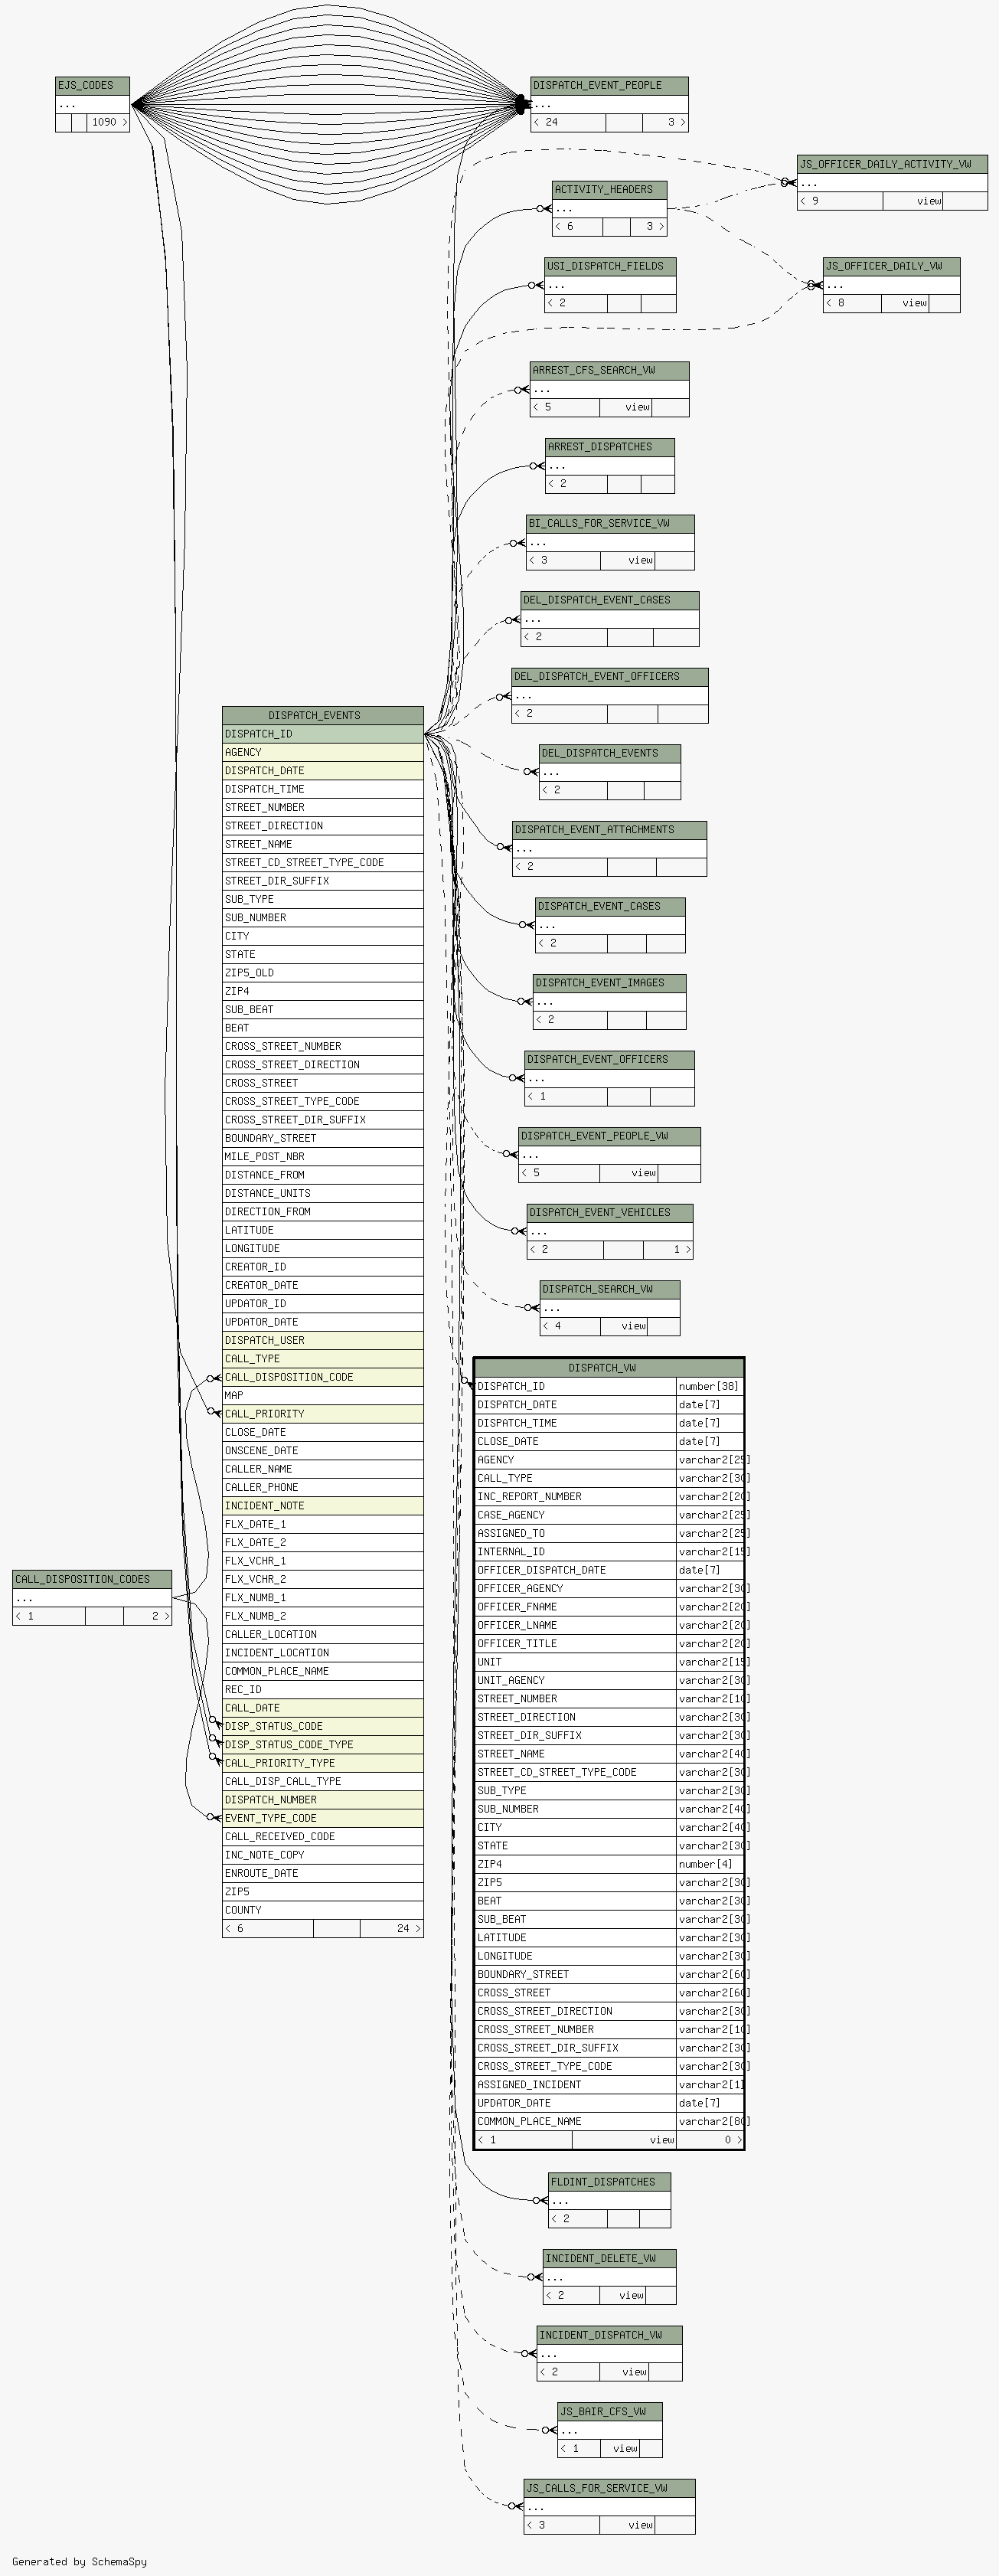Click DISPATCH_EVENT_PEOPLE_VW title
This screenshot has width=999, height=2576.
click(x=609, y=1136)
